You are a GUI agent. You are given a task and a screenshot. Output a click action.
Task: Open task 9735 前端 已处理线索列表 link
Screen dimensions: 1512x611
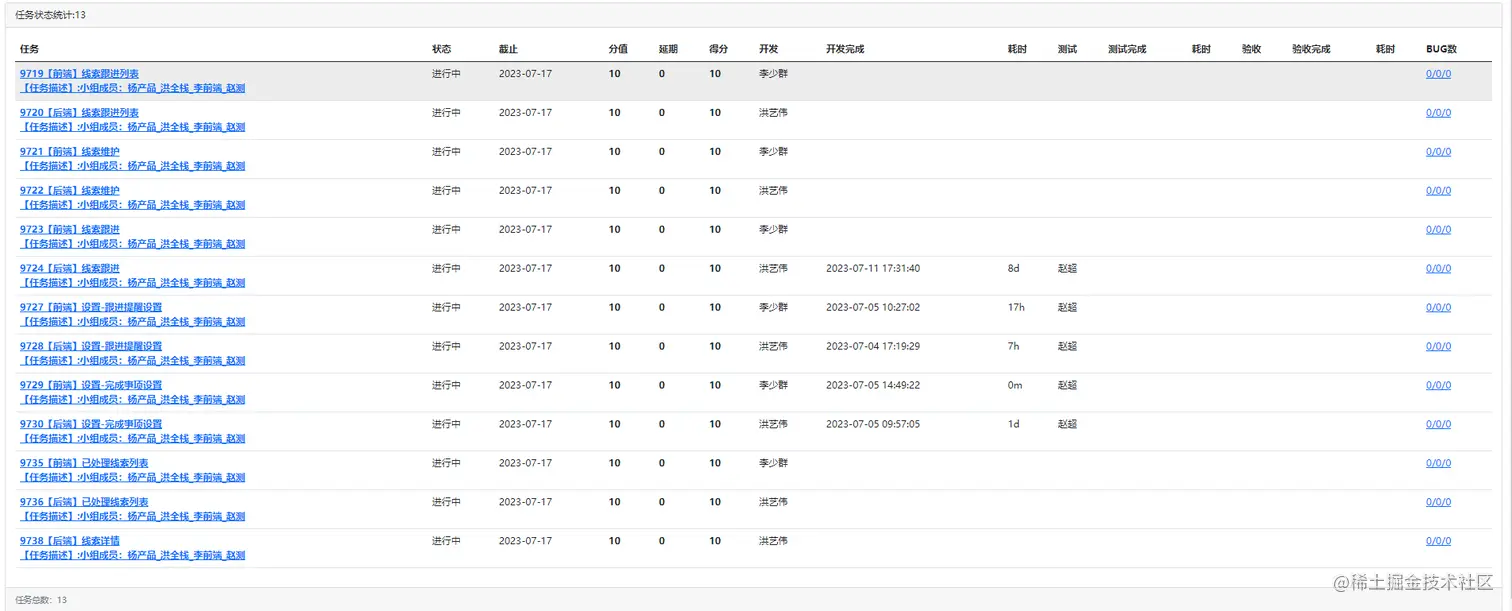[84, 463]
